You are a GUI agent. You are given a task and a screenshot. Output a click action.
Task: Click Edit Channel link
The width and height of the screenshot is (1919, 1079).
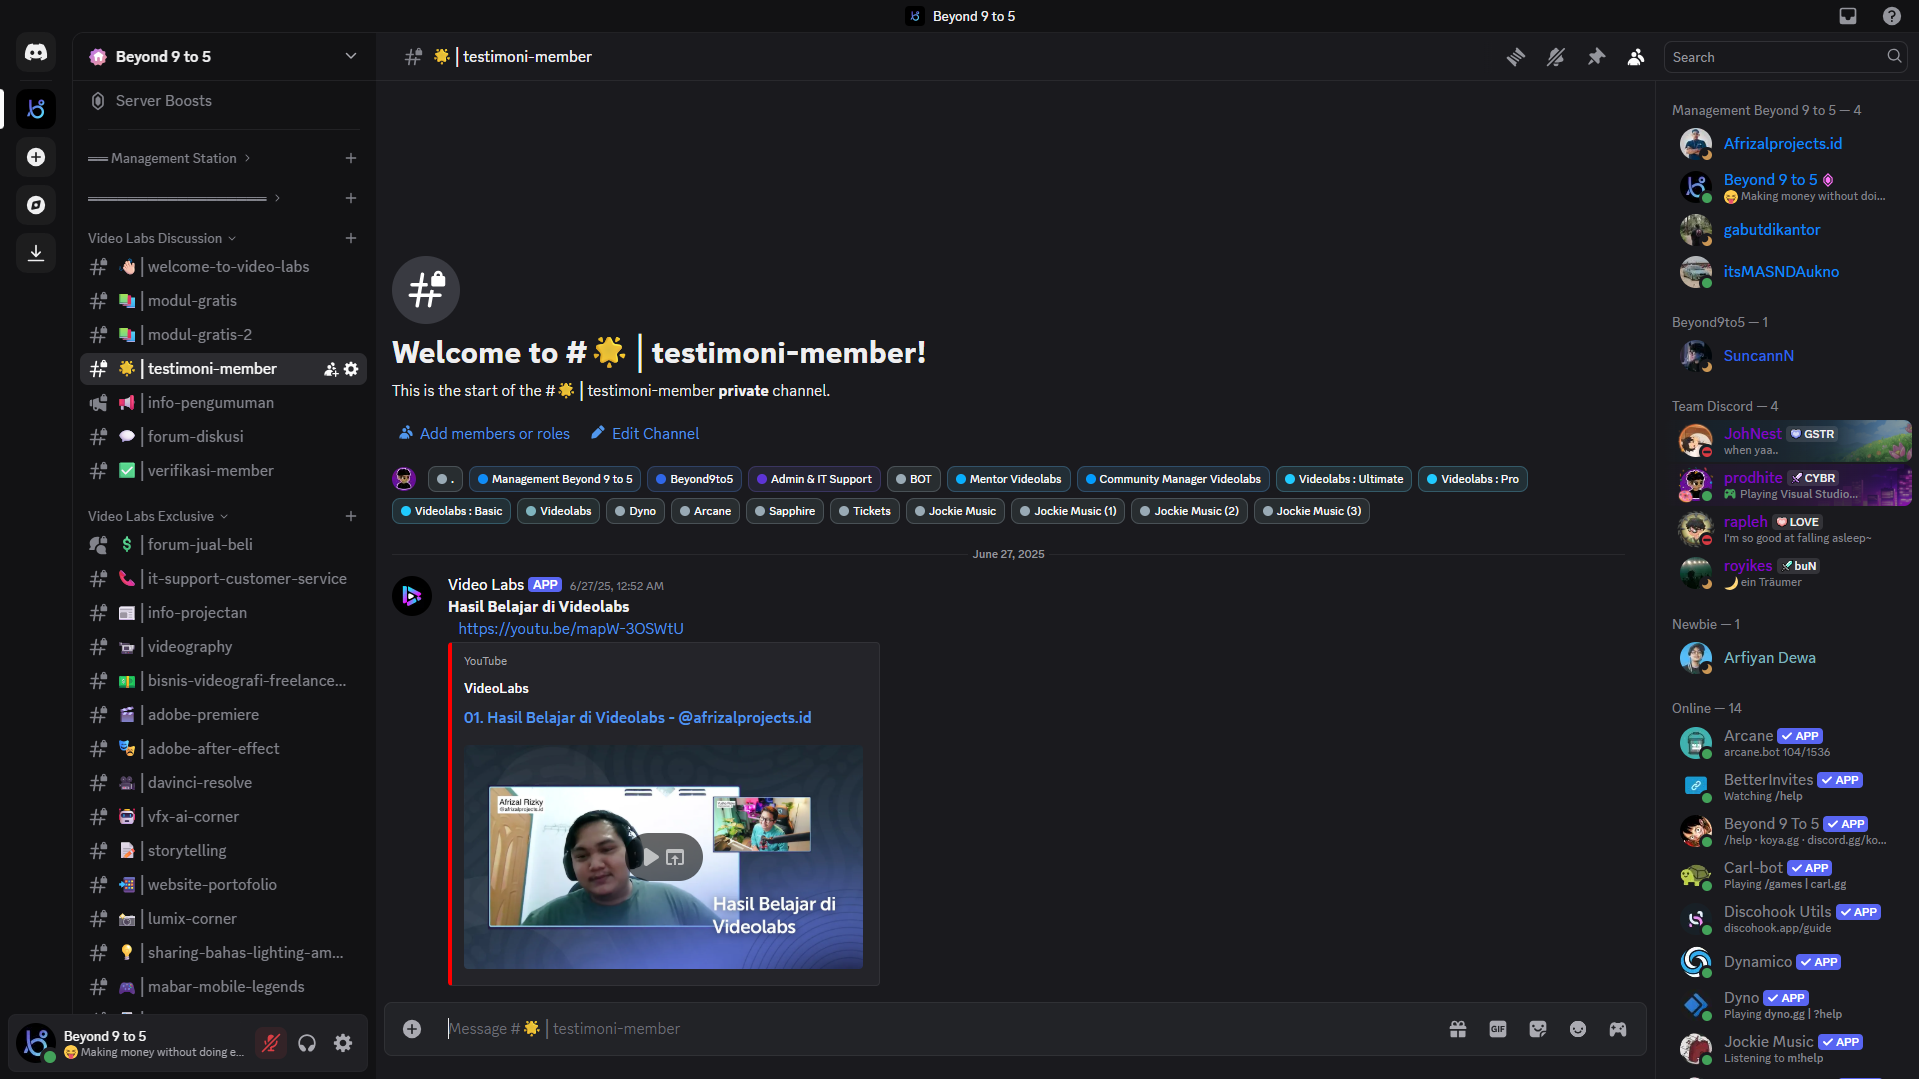pyautogui.click(x=645, y=434)
